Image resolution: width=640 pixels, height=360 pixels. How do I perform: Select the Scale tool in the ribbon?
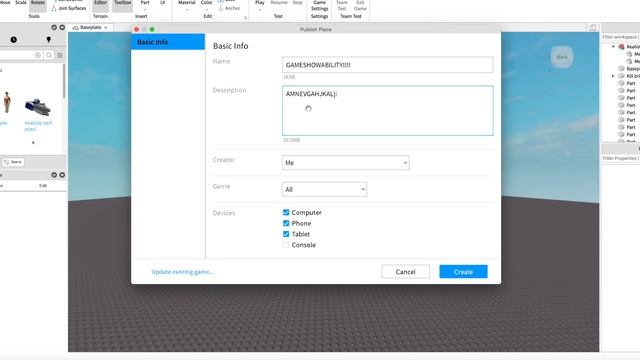click(x=21, y=2)
